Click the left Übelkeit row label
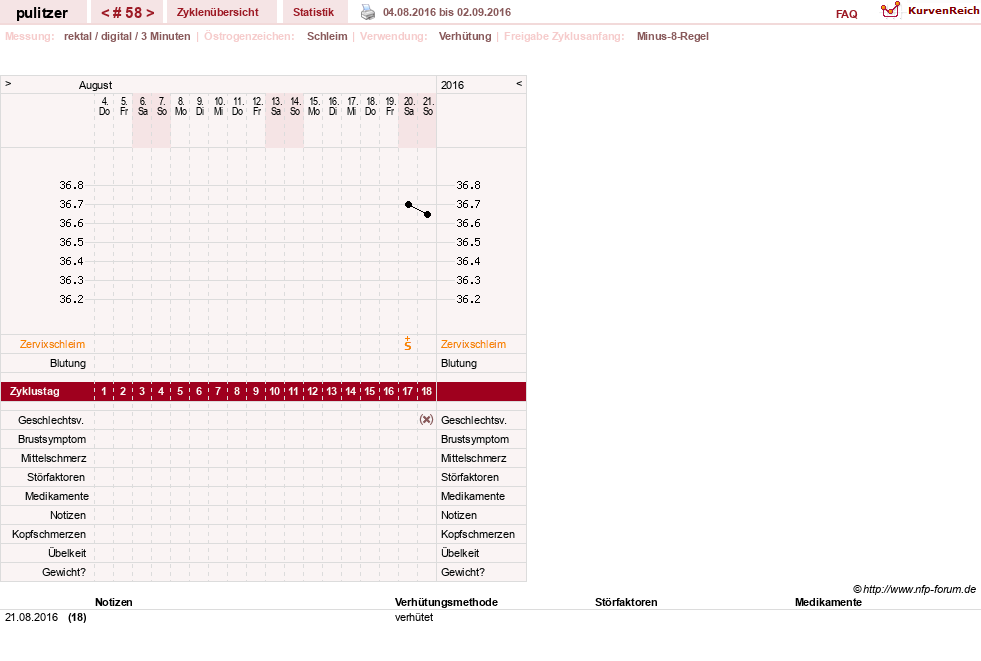This screenshot has height=661, width=981. click(x=67, y=553)
